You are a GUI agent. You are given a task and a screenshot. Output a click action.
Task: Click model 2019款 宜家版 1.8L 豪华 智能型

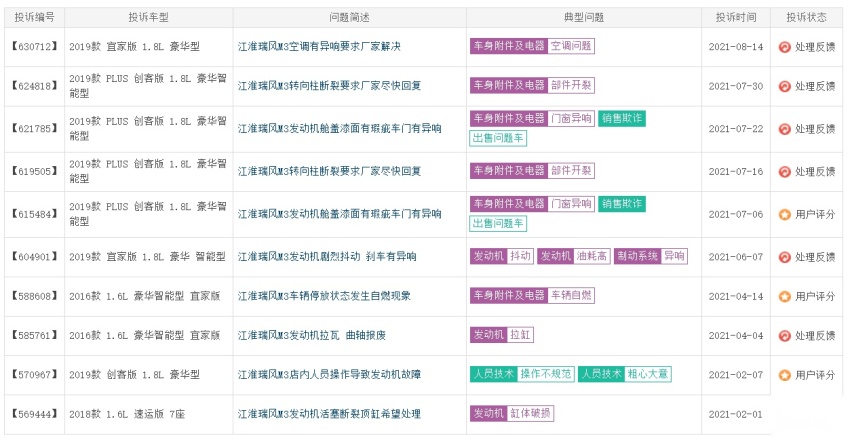(x=147, y=257)
